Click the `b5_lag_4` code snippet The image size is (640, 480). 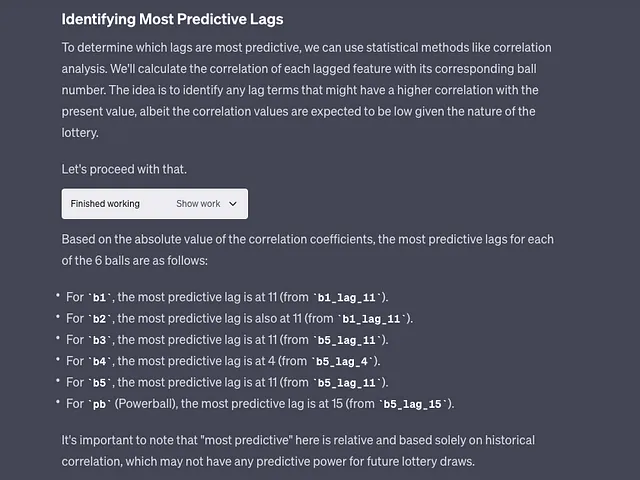point(342,361)
